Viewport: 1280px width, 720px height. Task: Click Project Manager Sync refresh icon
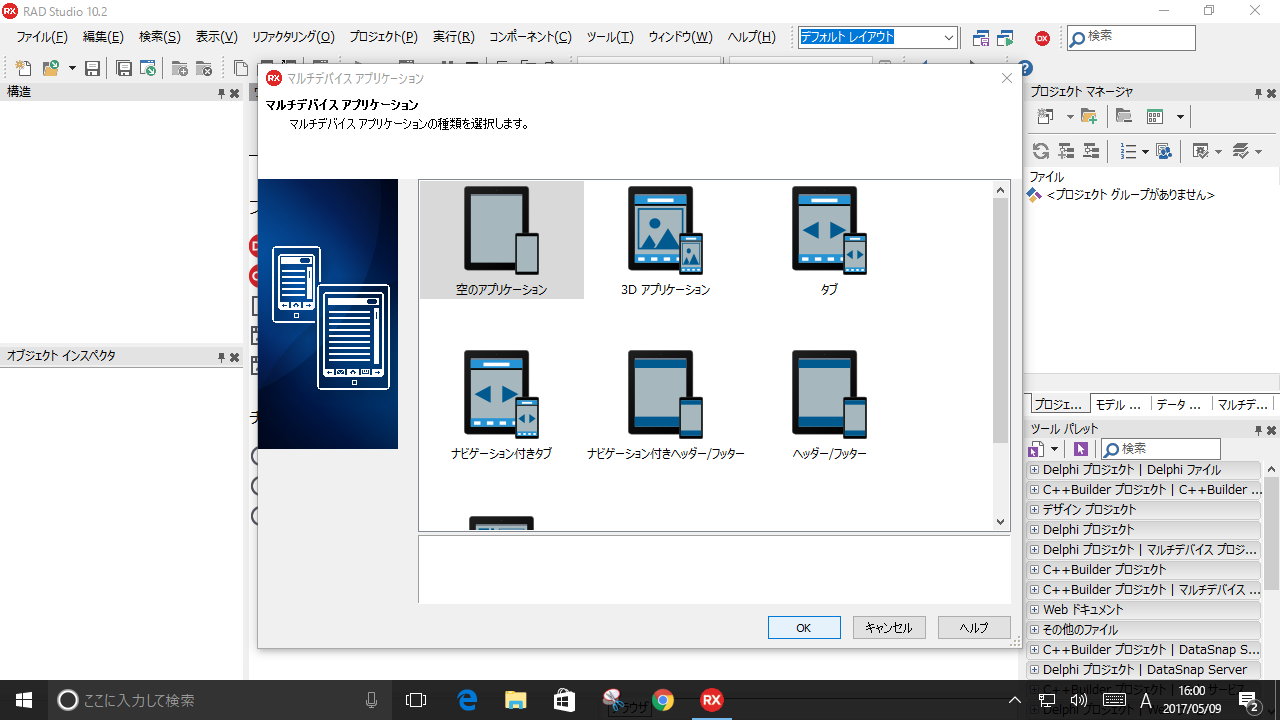coord(1041,151)
